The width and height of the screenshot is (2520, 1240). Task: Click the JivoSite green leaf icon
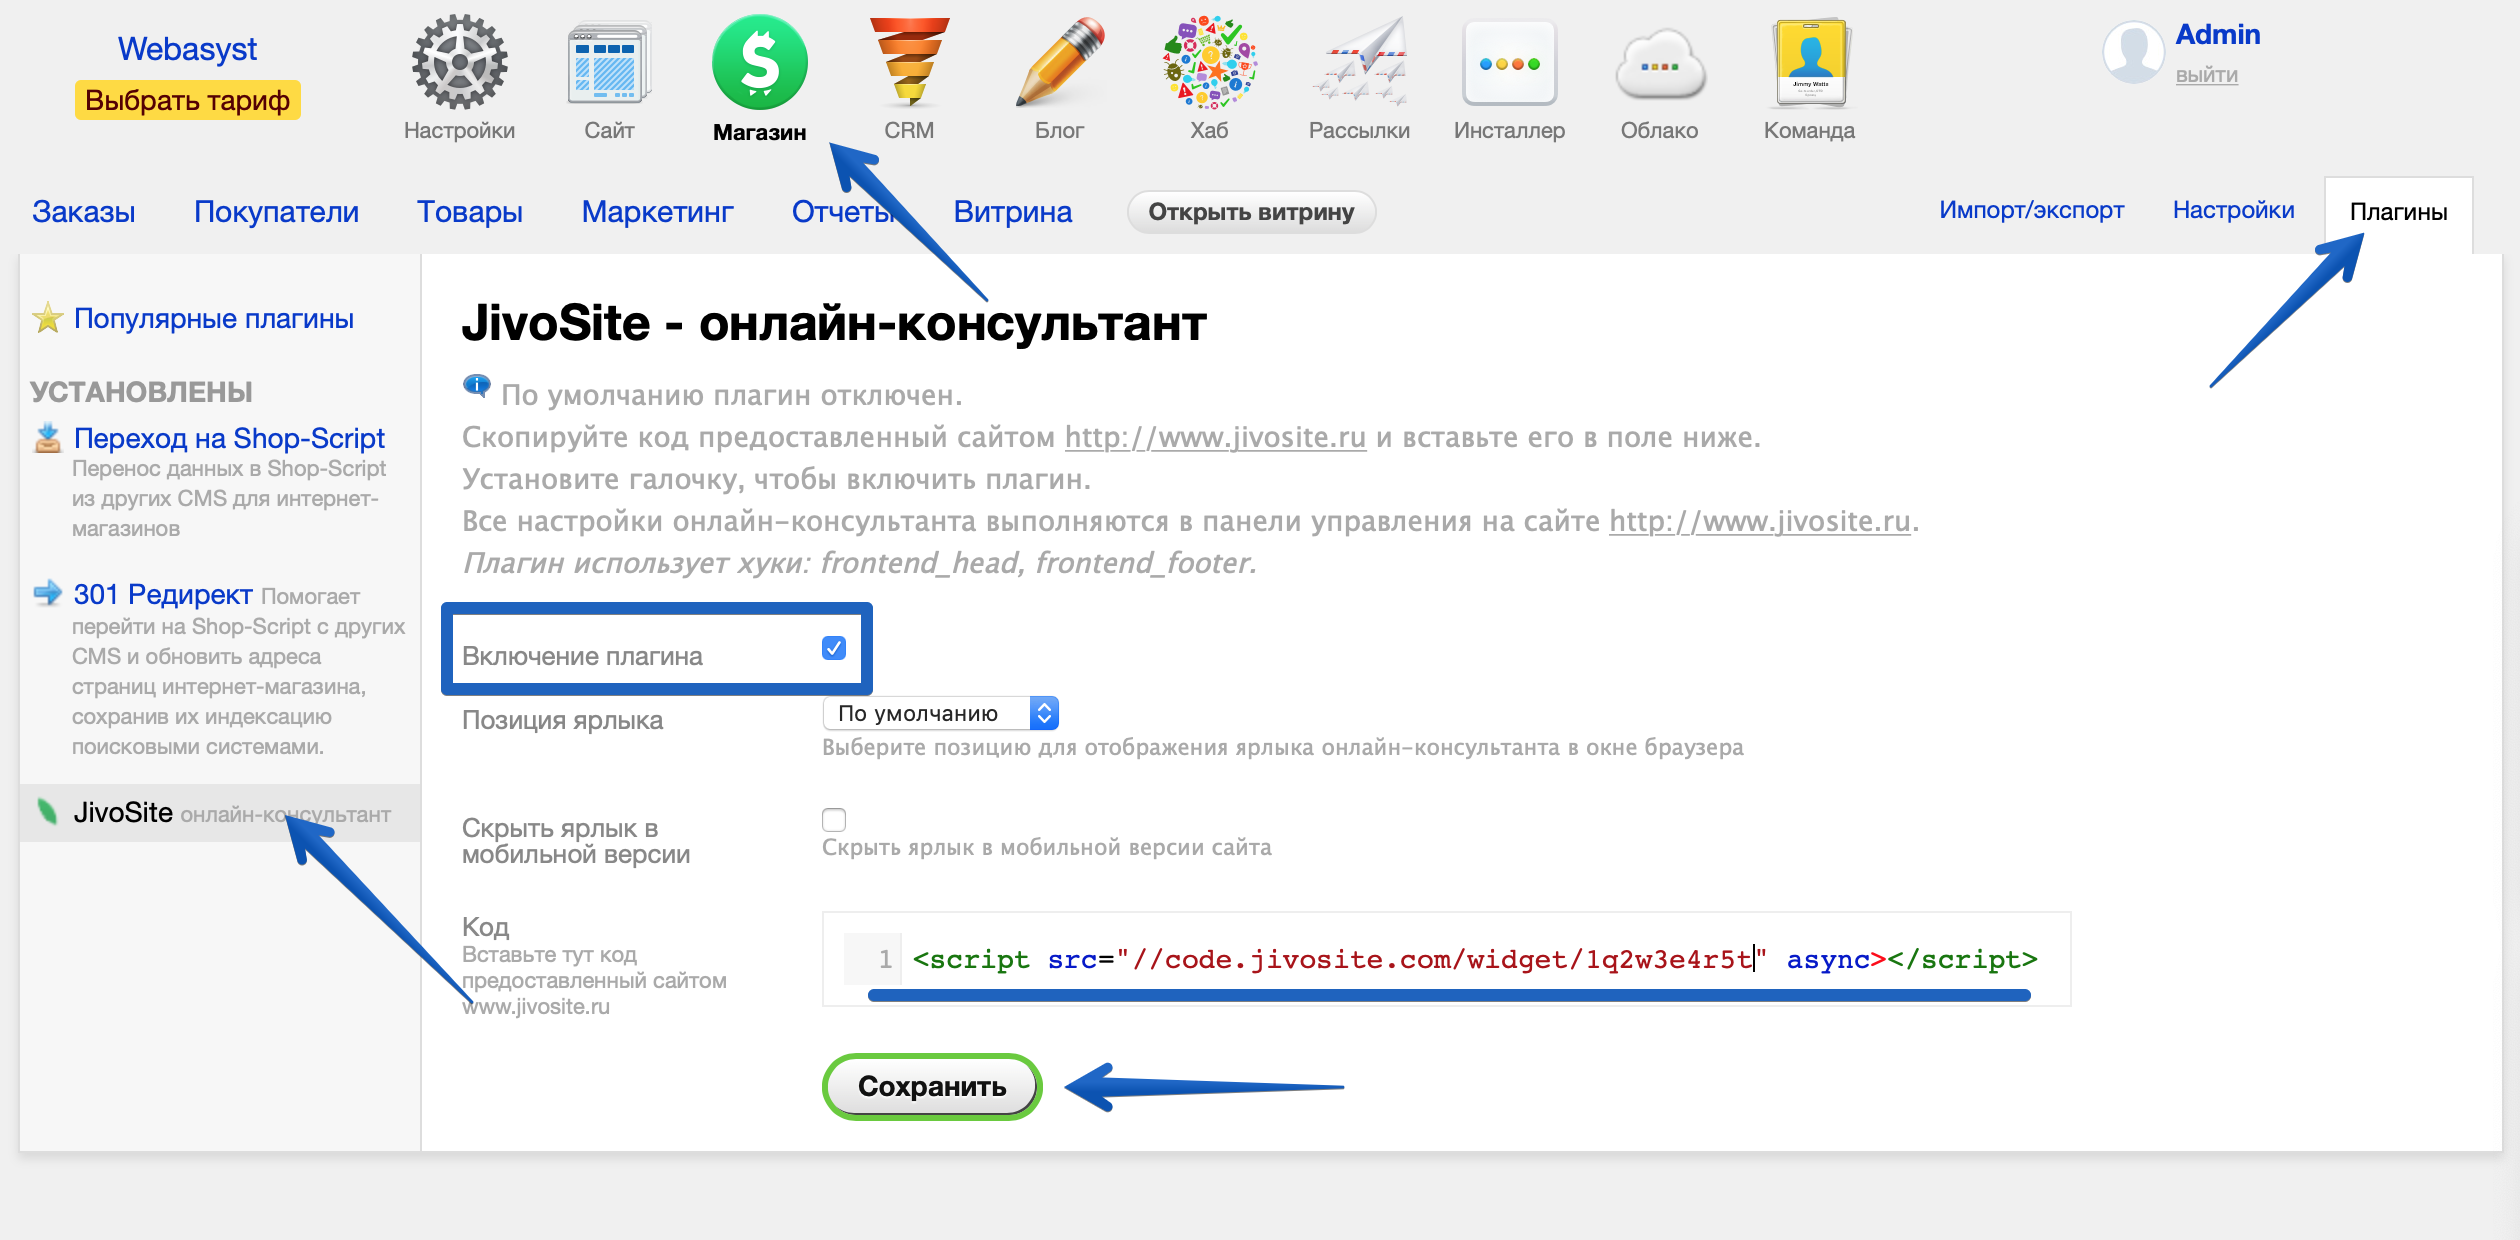click(x=47, y=811)
